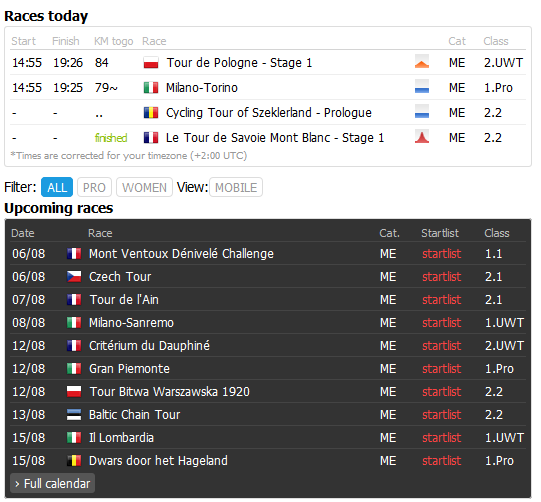Image resolution: width=541 pixels, height=502 pixels.
Task: Open Gran Piemonte race page
Action: tap(129, 369)
